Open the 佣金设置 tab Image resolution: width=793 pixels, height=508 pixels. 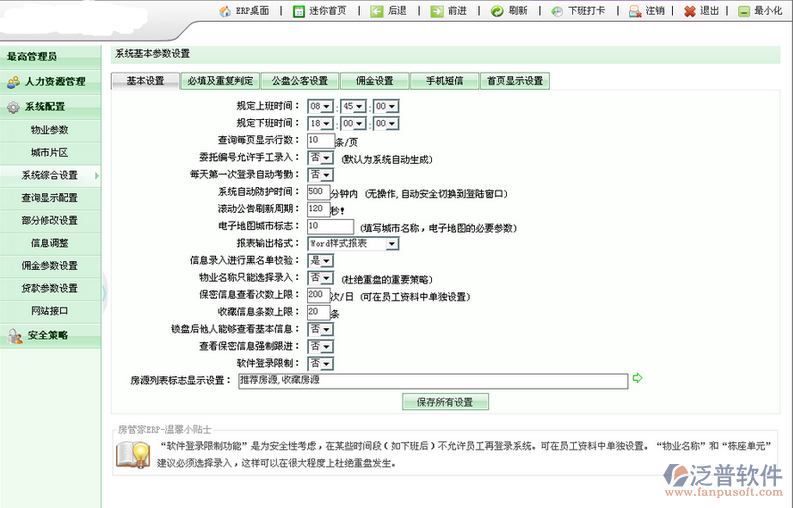(x=375, y=81)
